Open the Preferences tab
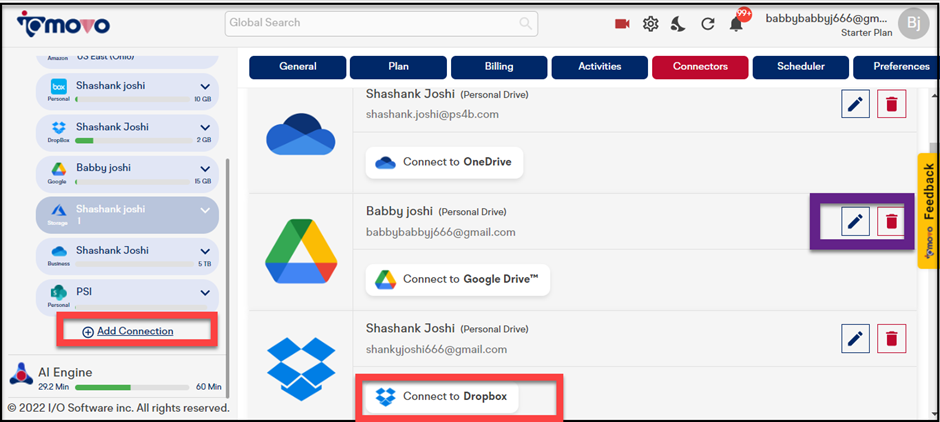Screen dimensions: 940x422 point(896,67)
